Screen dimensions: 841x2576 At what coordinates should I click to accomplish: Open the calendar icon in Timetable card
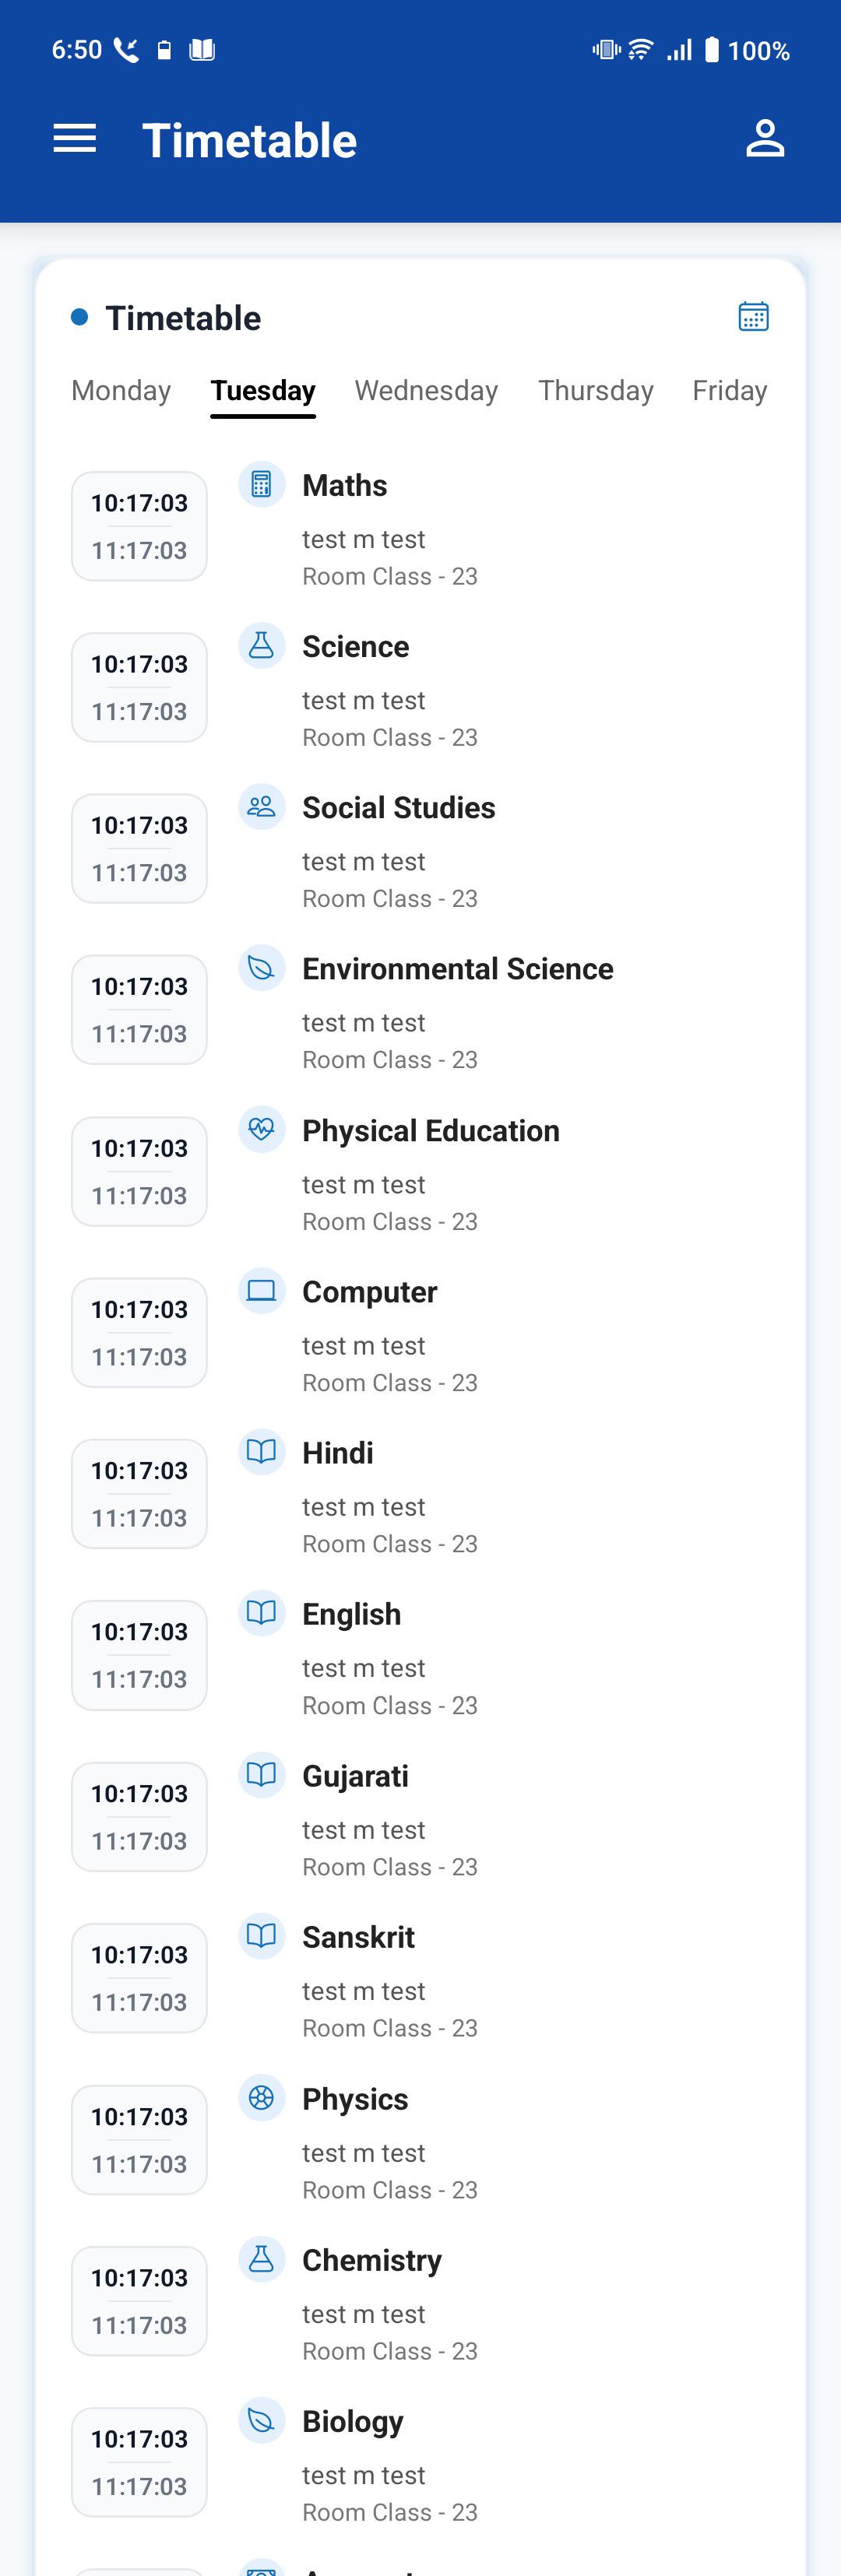coord(753,317)
